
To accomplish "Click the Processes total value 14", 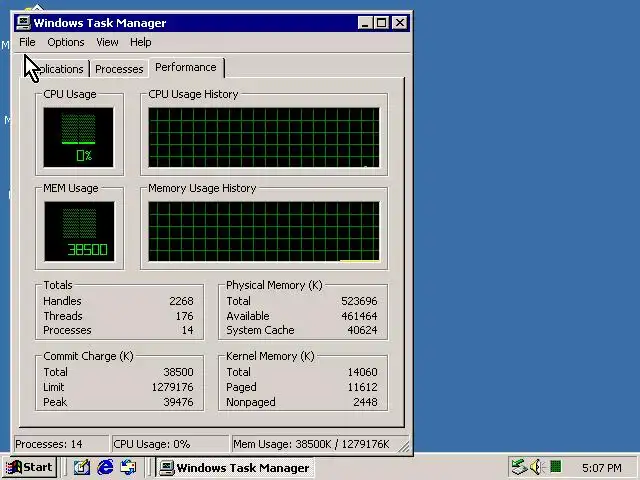I will [x=188, y=330].
